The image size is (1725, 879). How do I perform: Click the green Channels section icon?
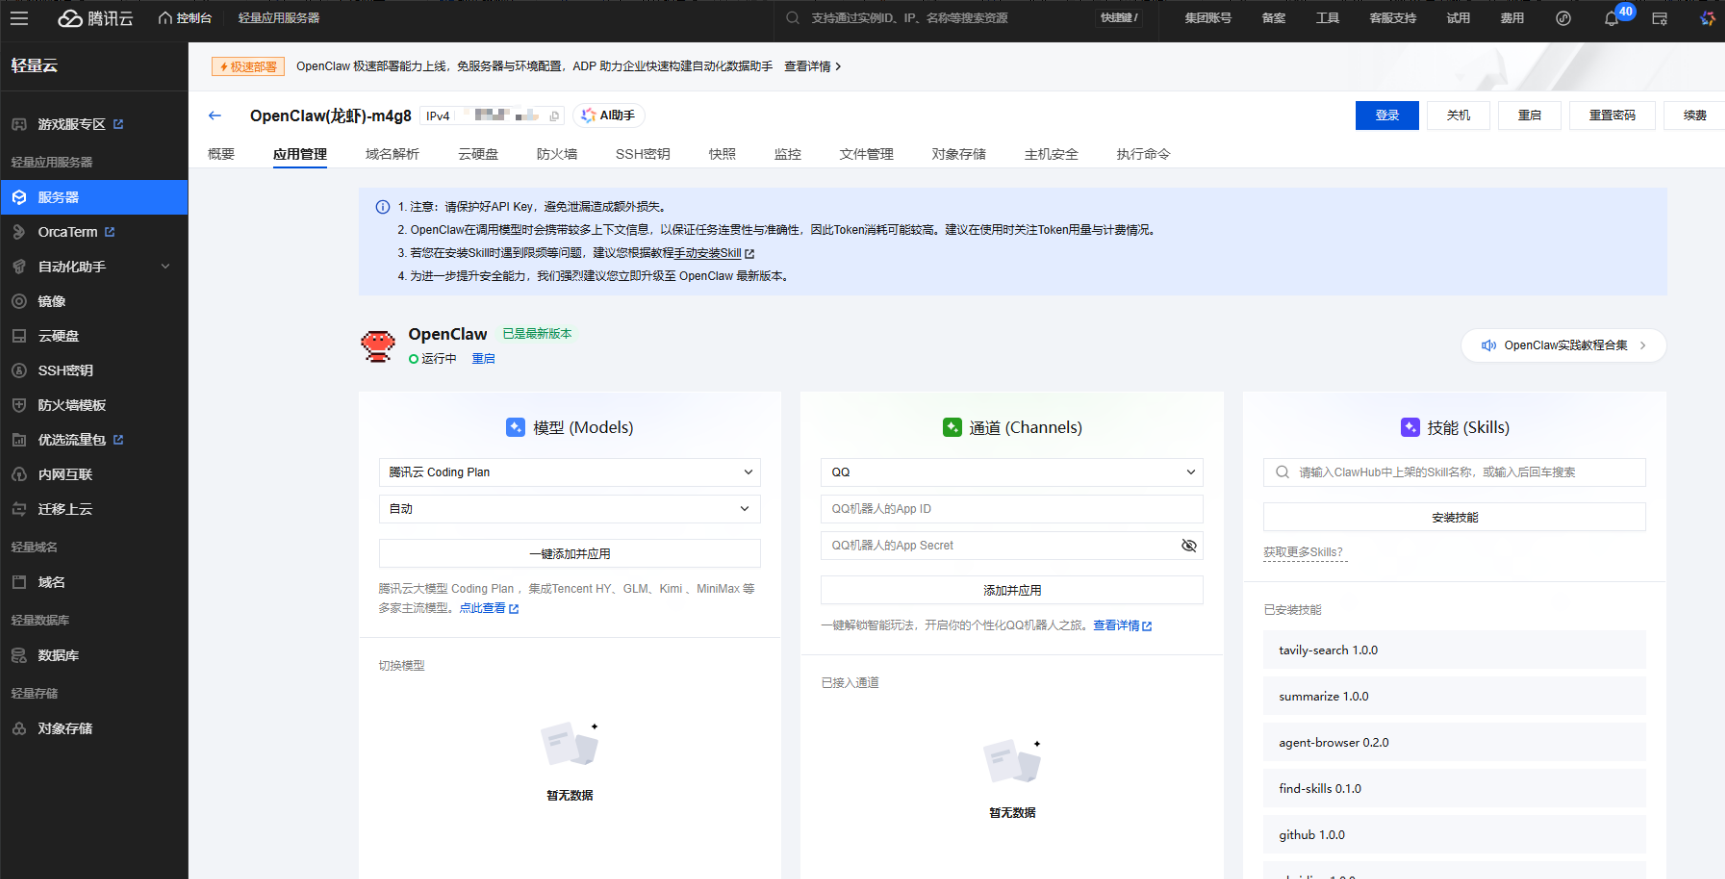point(952,427)
